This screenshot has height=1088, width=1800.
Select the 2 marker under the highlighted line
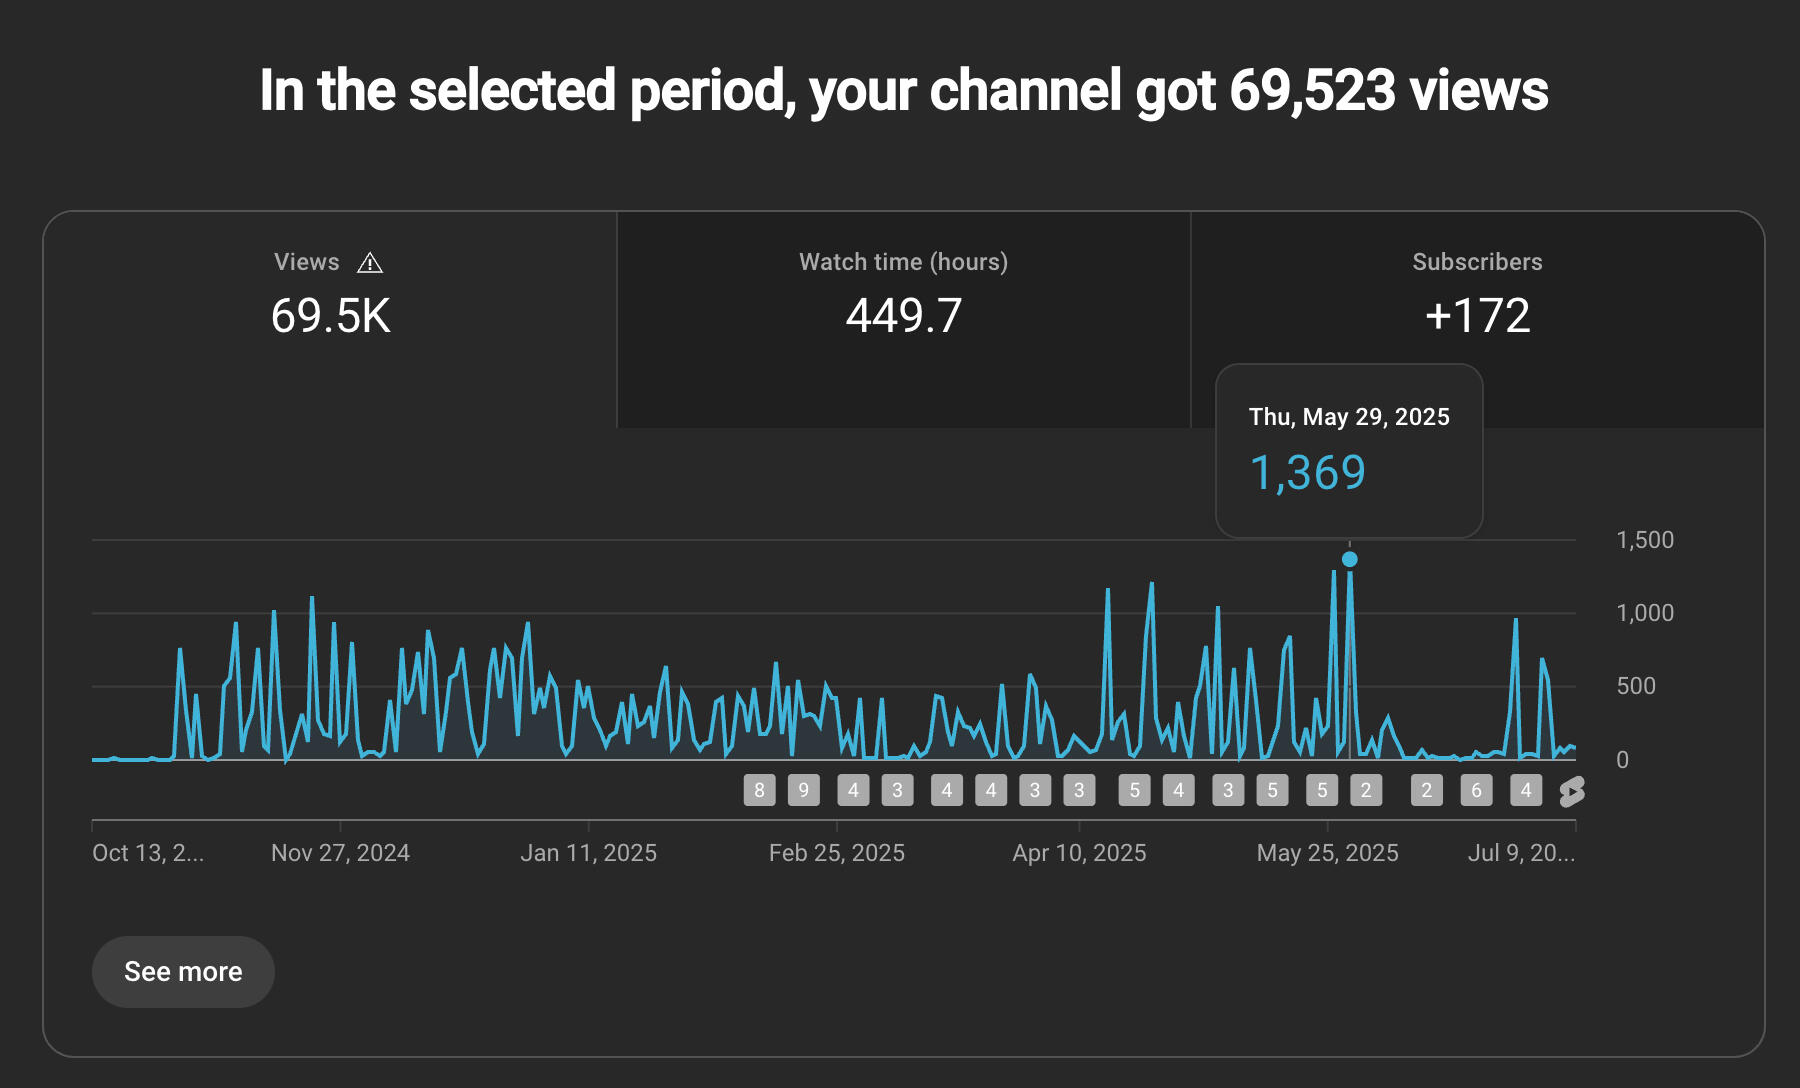1366,790
